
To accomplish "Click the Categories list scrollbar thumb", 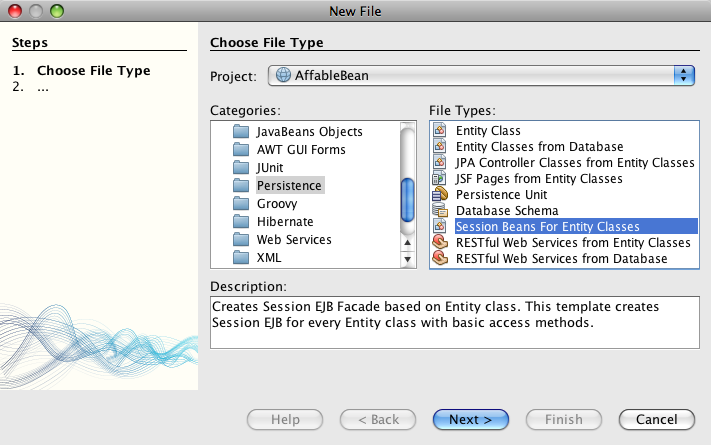I will tap(407, 201).
